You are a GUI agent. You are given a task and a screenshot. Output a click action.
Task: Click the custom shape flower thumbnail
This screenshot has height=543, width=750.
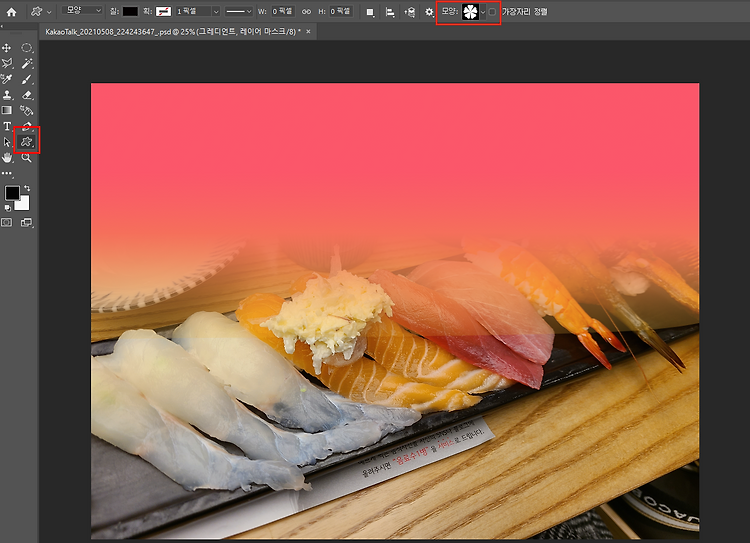[470, 12]
